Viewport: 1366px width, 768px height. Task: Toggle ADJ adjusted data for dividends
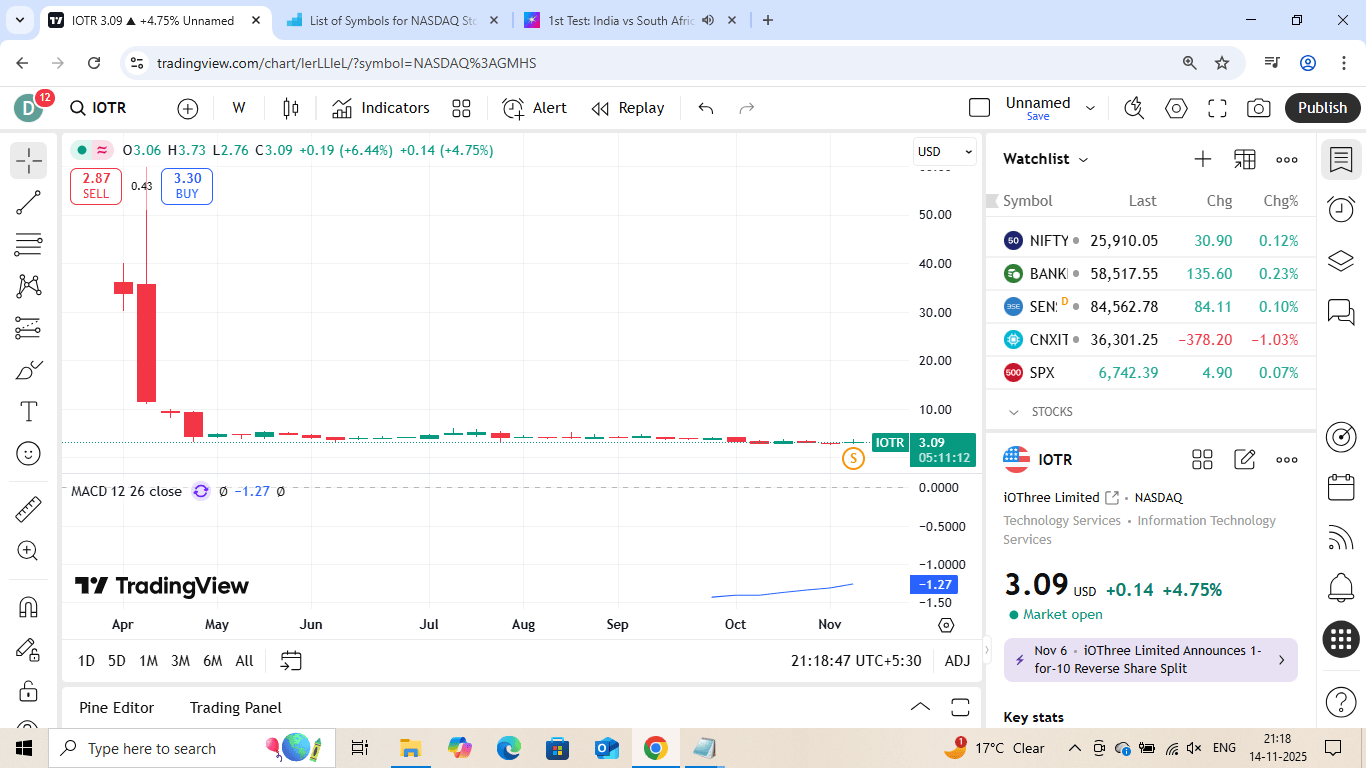[957, 661]
